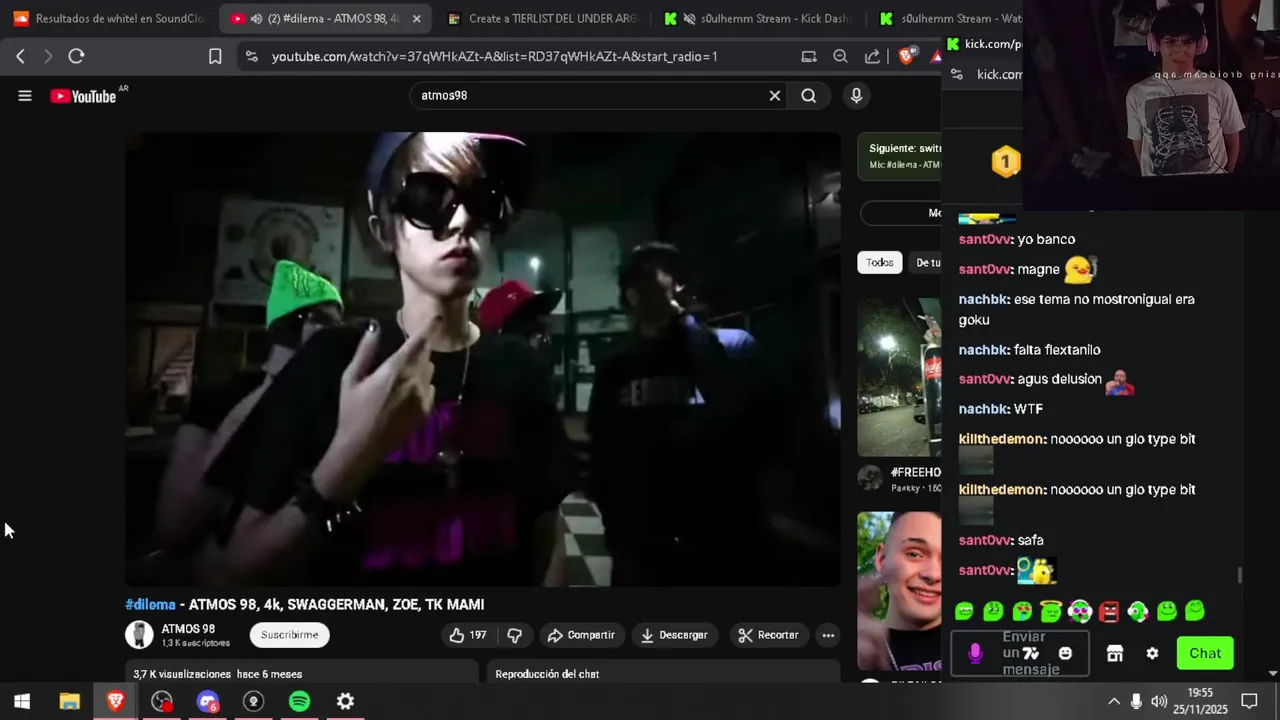Screen dimensions: 1280x720
Task: Pick the red angry emote in quick bar
Action: pyautogui.click(x=1109, y=611)
